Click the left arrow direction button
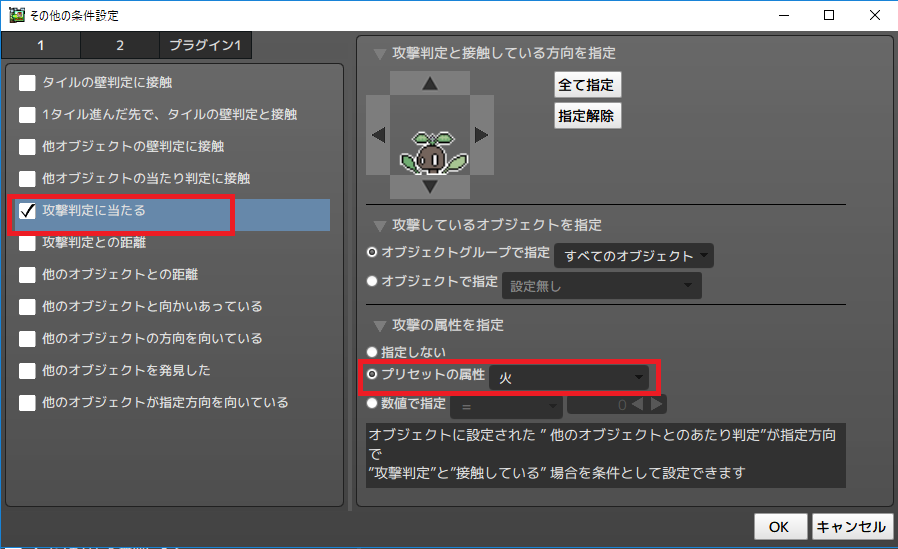 378,135
